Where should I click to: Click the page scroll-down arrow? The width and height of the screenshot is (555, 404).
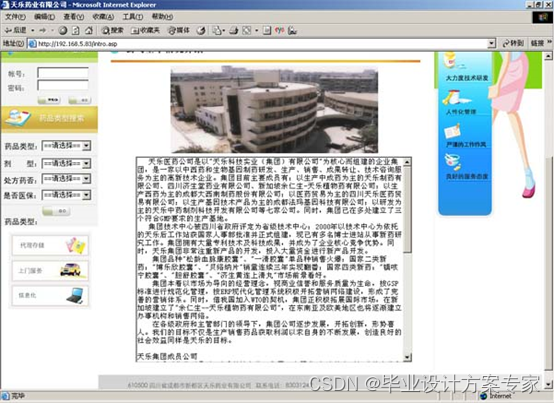(x=548, y=384)
